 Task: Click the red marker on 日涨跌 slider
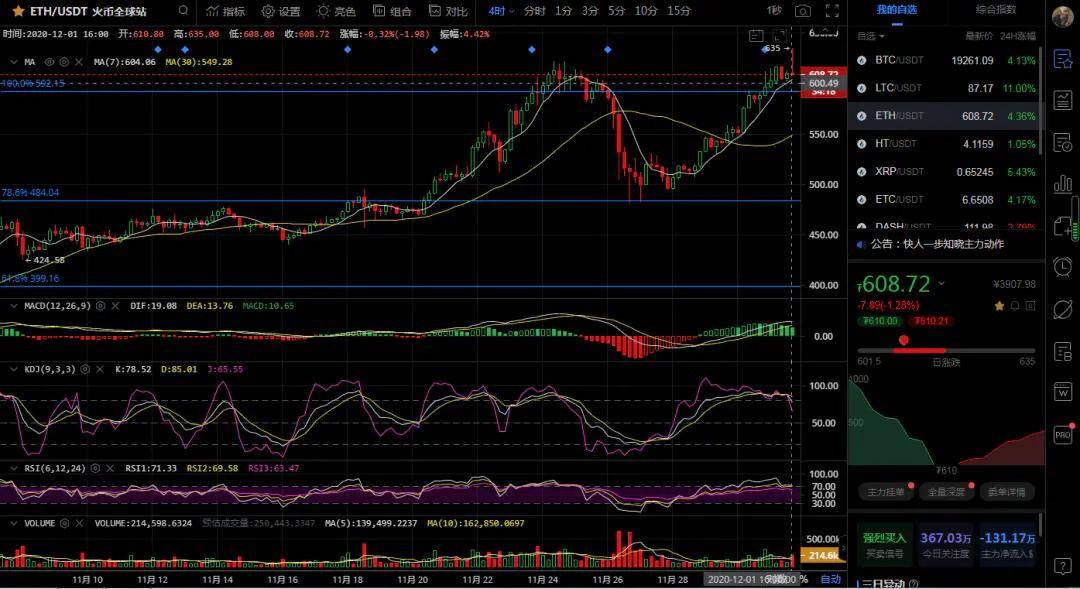pyautogui.click(x=904, y=341)
